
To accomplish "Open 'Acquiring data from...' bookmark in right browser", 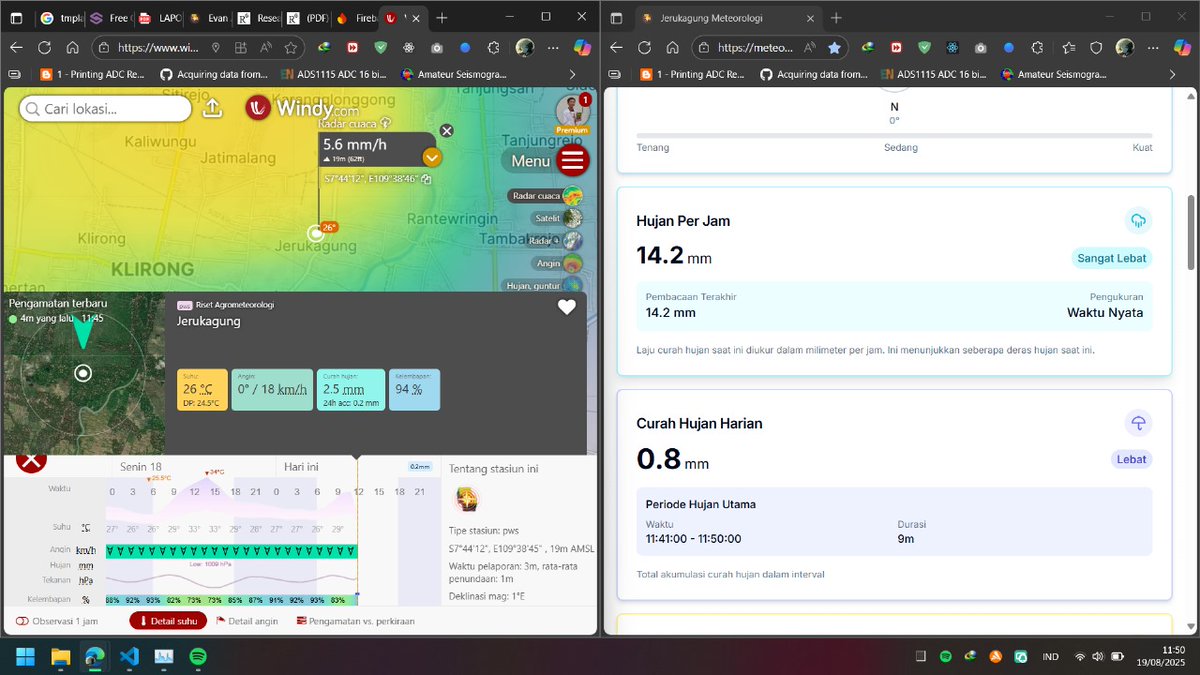I will coord(813,74).
